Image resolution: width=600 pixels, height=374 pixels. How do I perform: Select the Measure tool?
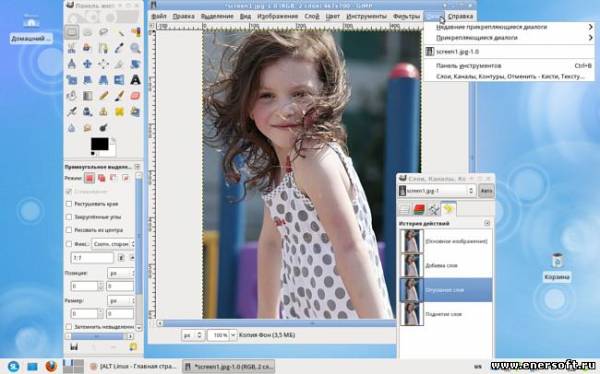(72, 64)
